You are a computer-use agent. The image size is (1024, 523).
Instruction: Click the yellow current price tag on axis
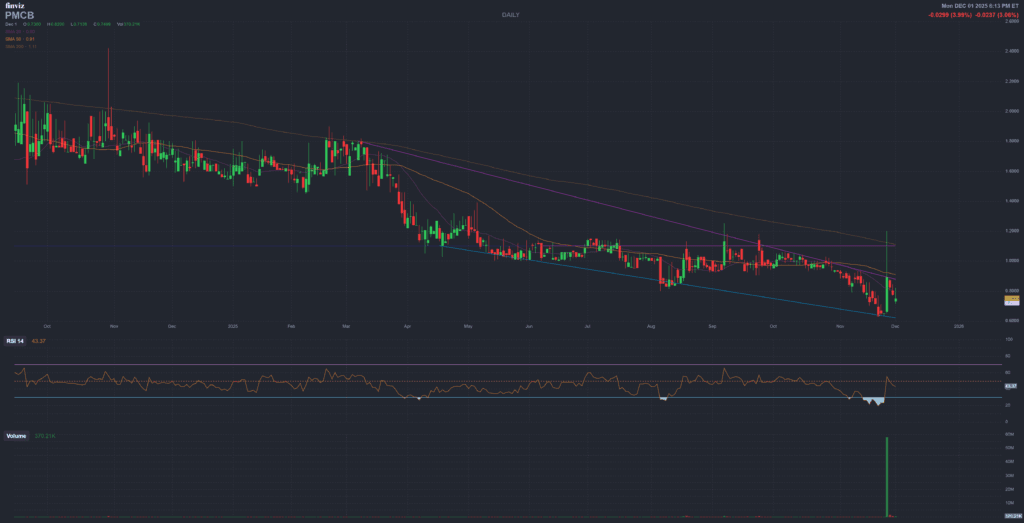click(1011, 299)
